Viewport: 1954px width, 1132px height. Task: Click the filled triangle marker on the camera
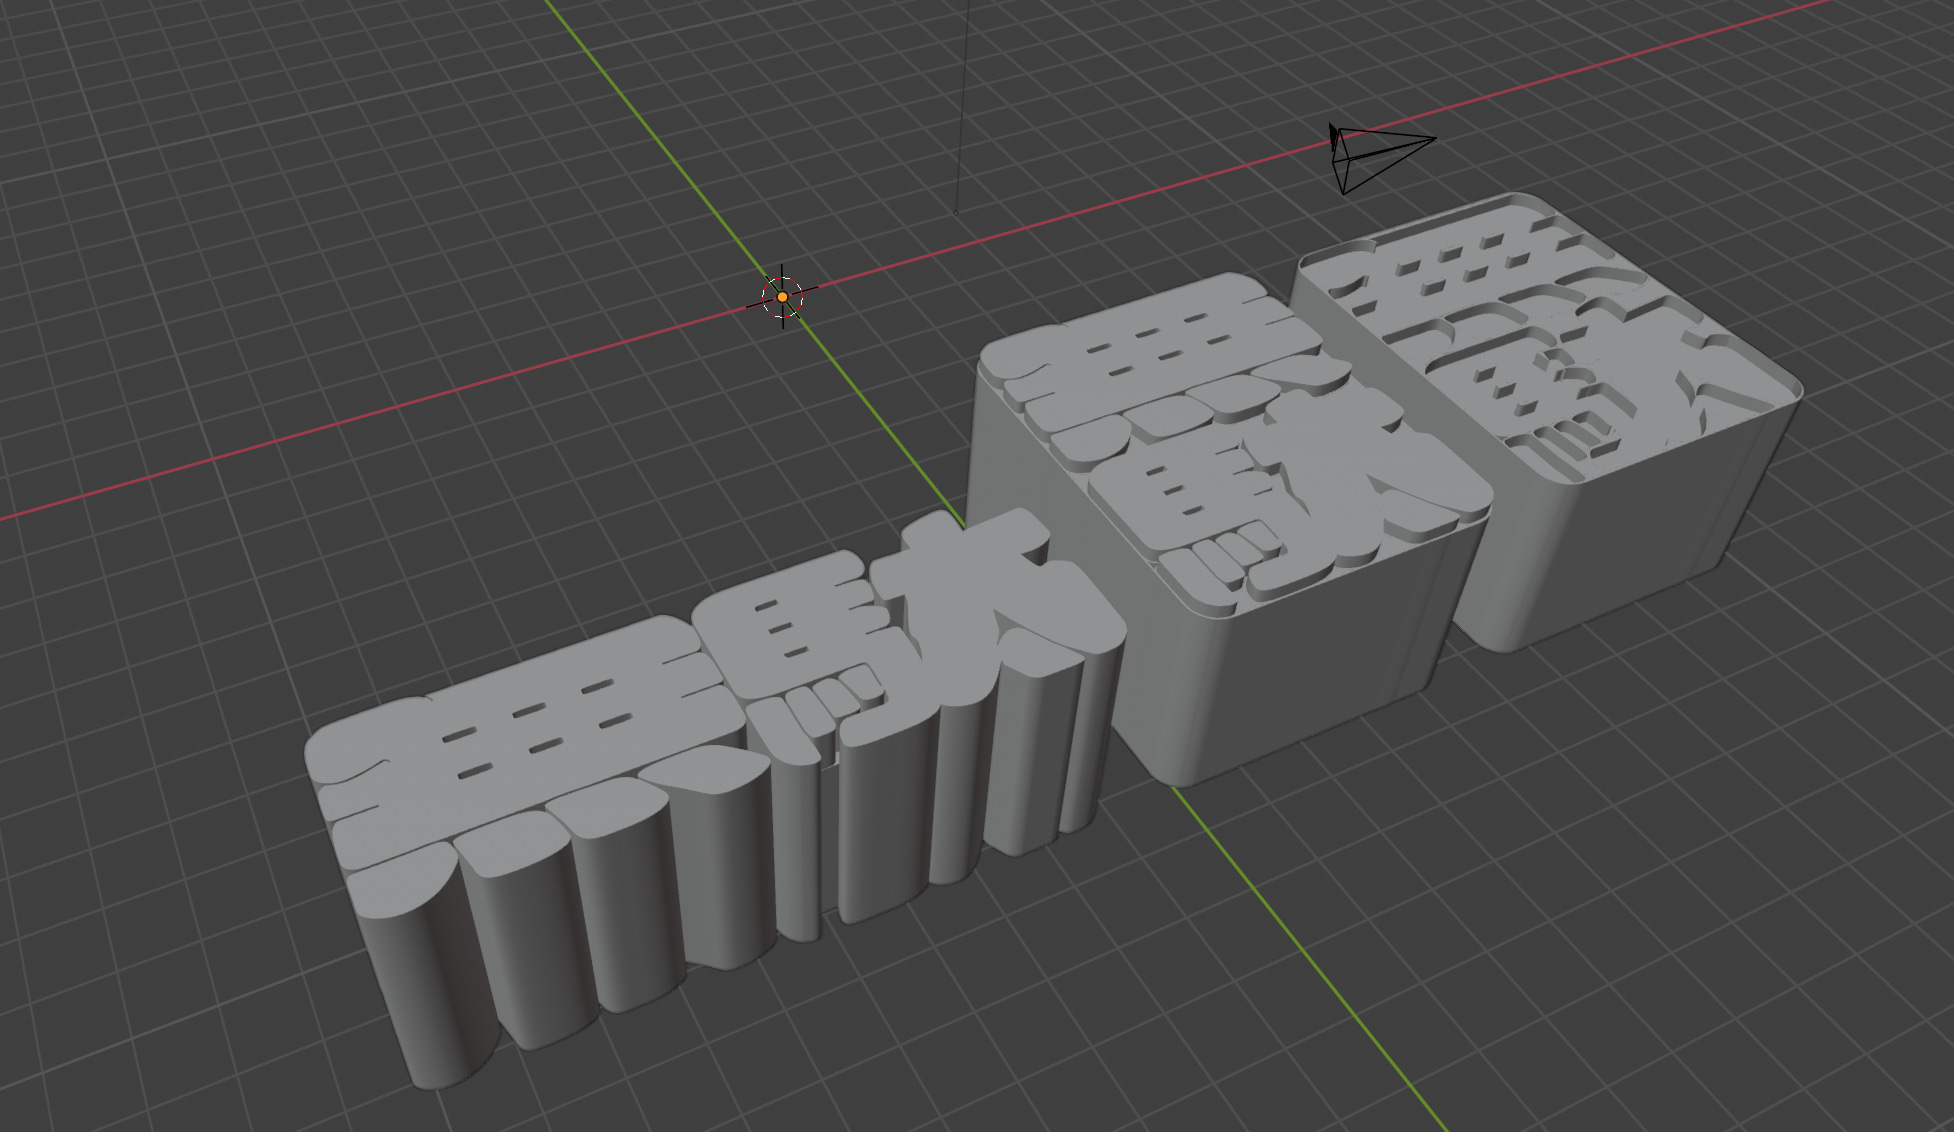pos(1333,134)
